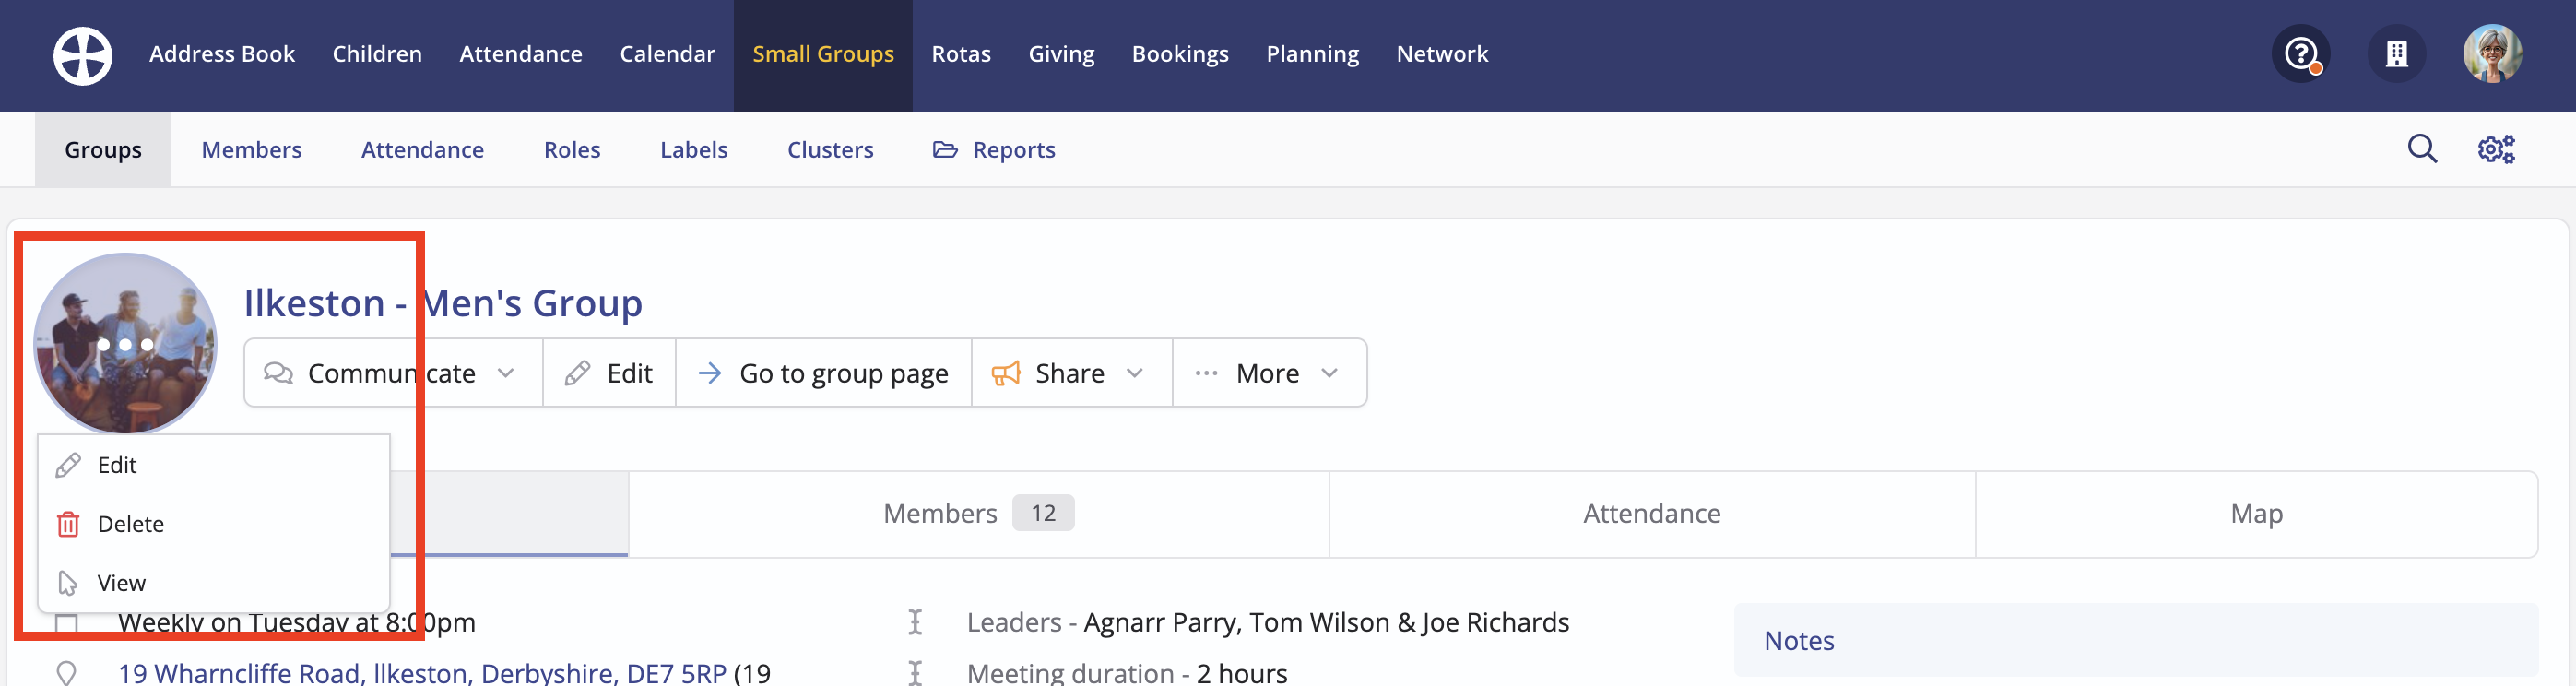Switch to Clusters sub-tab

pyautogui.click(x=830, y=150)
